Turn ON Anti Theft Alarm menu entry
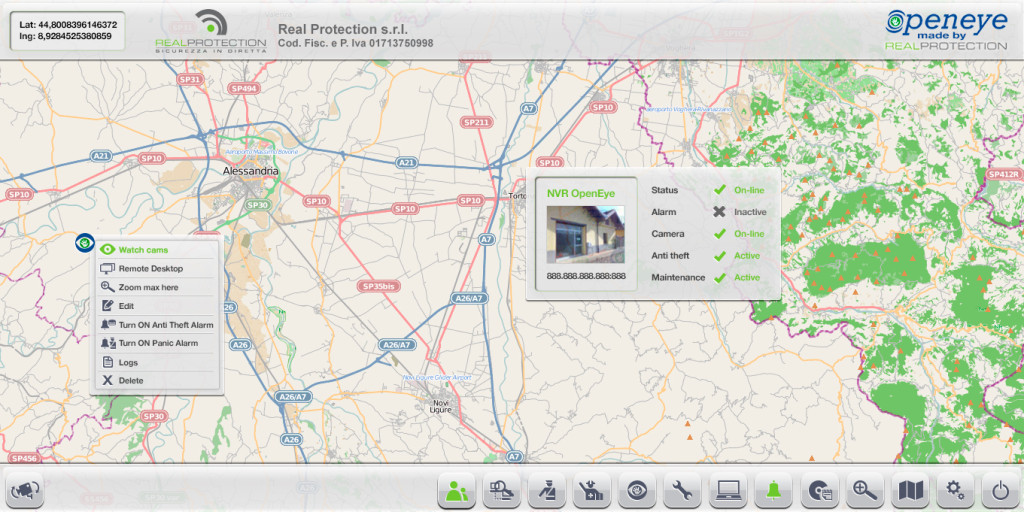 (x=157, y=325)
